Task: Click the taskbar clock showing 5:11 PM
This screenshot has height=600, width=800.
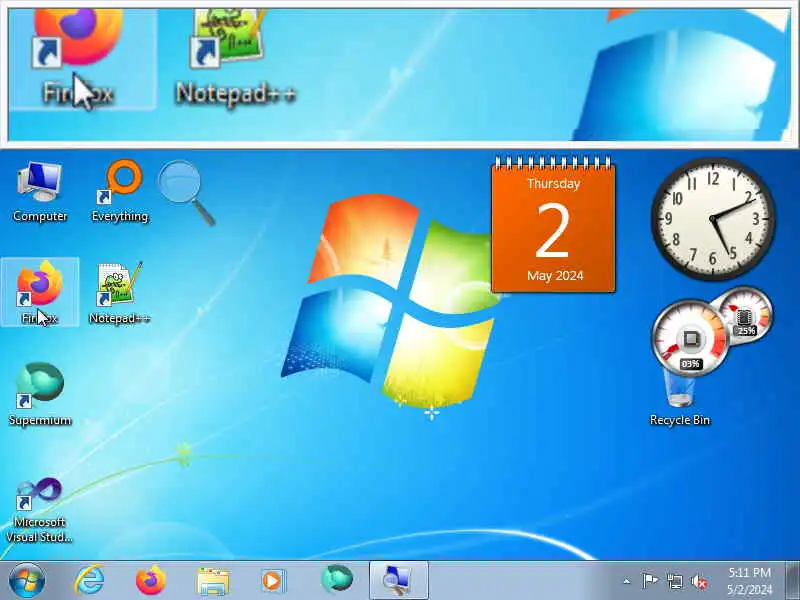Action: point(749,581)
